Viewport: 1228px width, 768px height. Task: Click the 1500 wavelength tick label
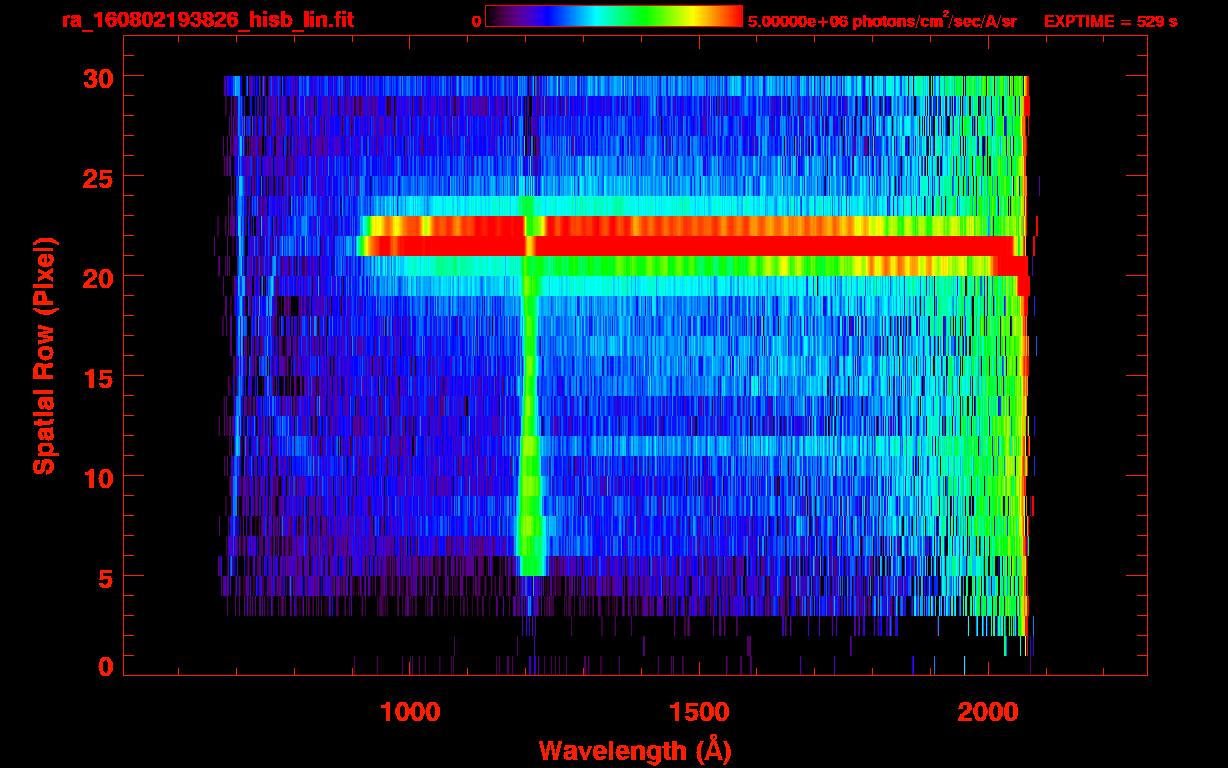(x=698, y=711)
